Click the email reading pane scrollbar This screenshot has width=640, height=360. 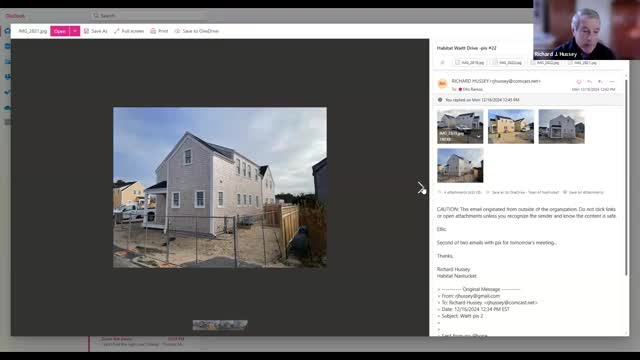tap(626, 176)
